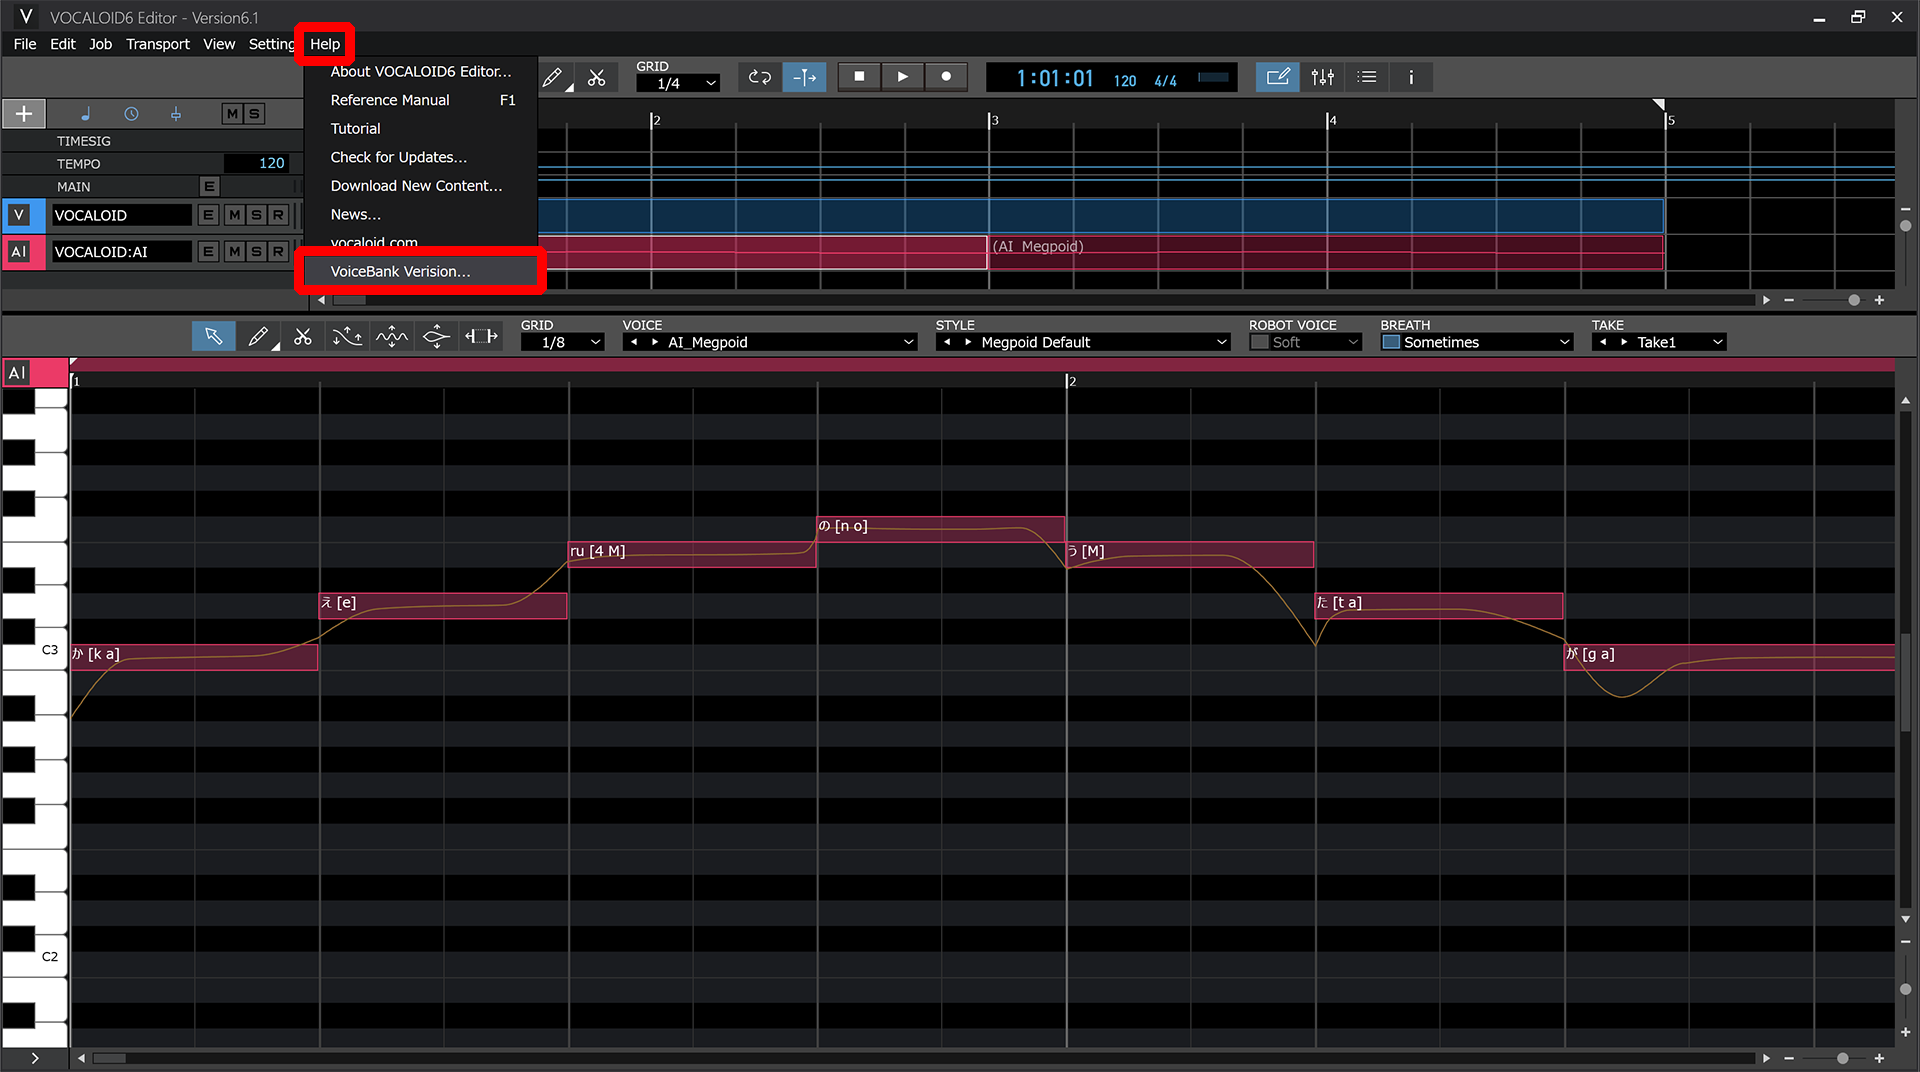Mute the VOCALOID track with the M button

(x=233, y=214)
